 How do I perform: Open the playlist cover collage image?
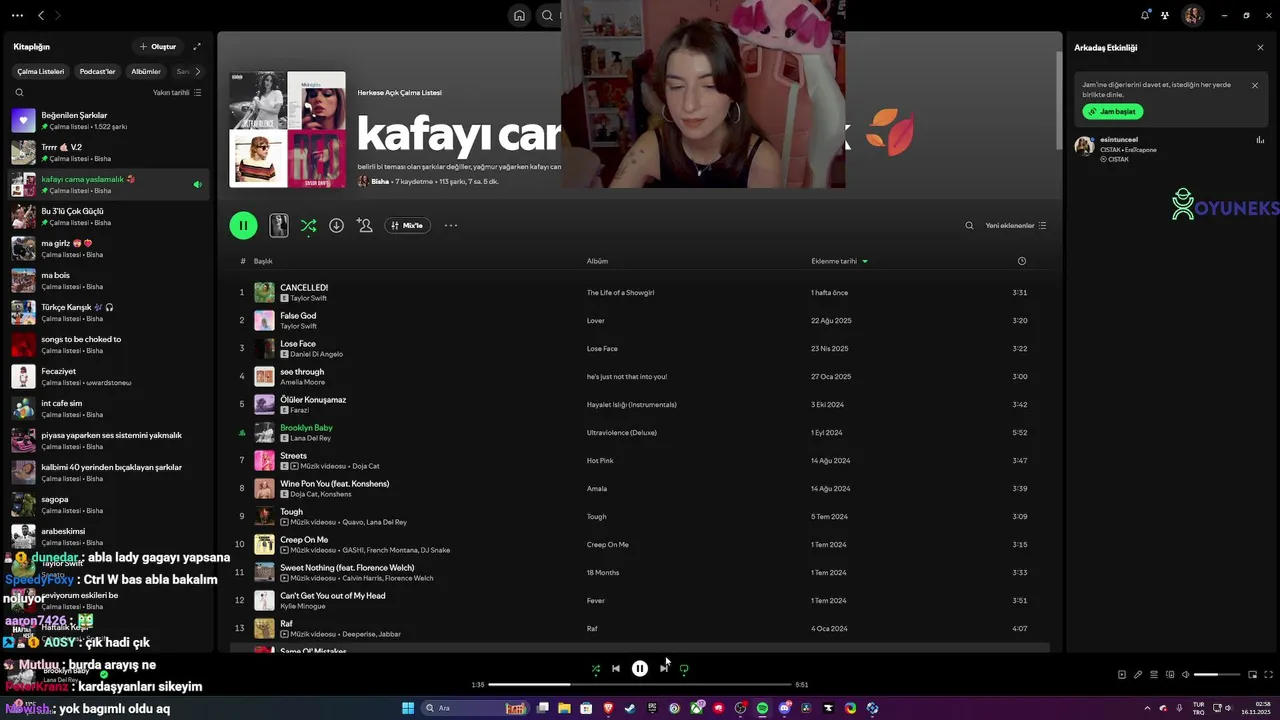pos(288,129)
